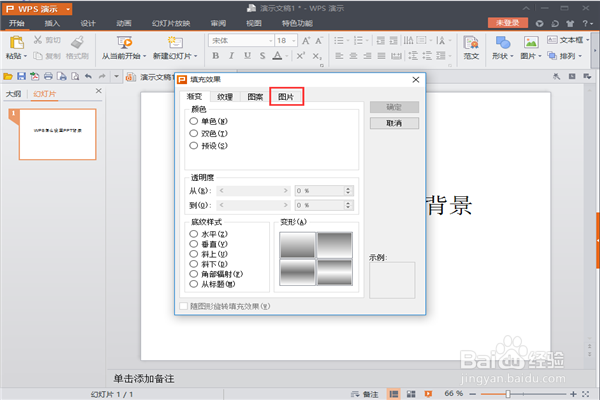Choose 垂直 vertical shading style
Screen dimensions: 600x400
(x=194, y=244)
